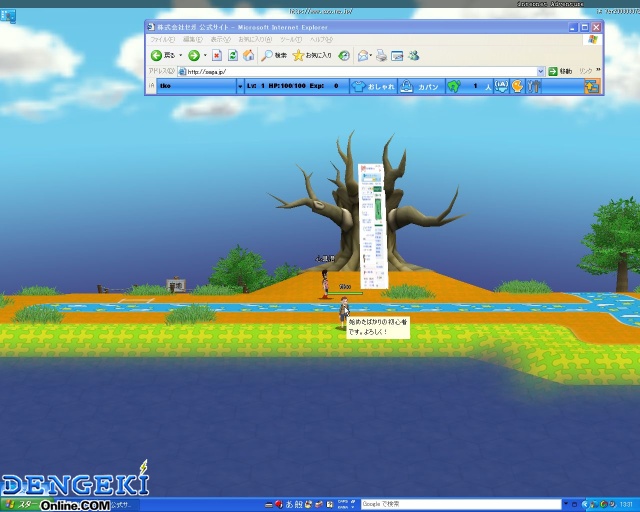Open the お気に入り(A) menu
Viewport: 640px width, 512px height.
pyautogui.click(x=255, y=40)
